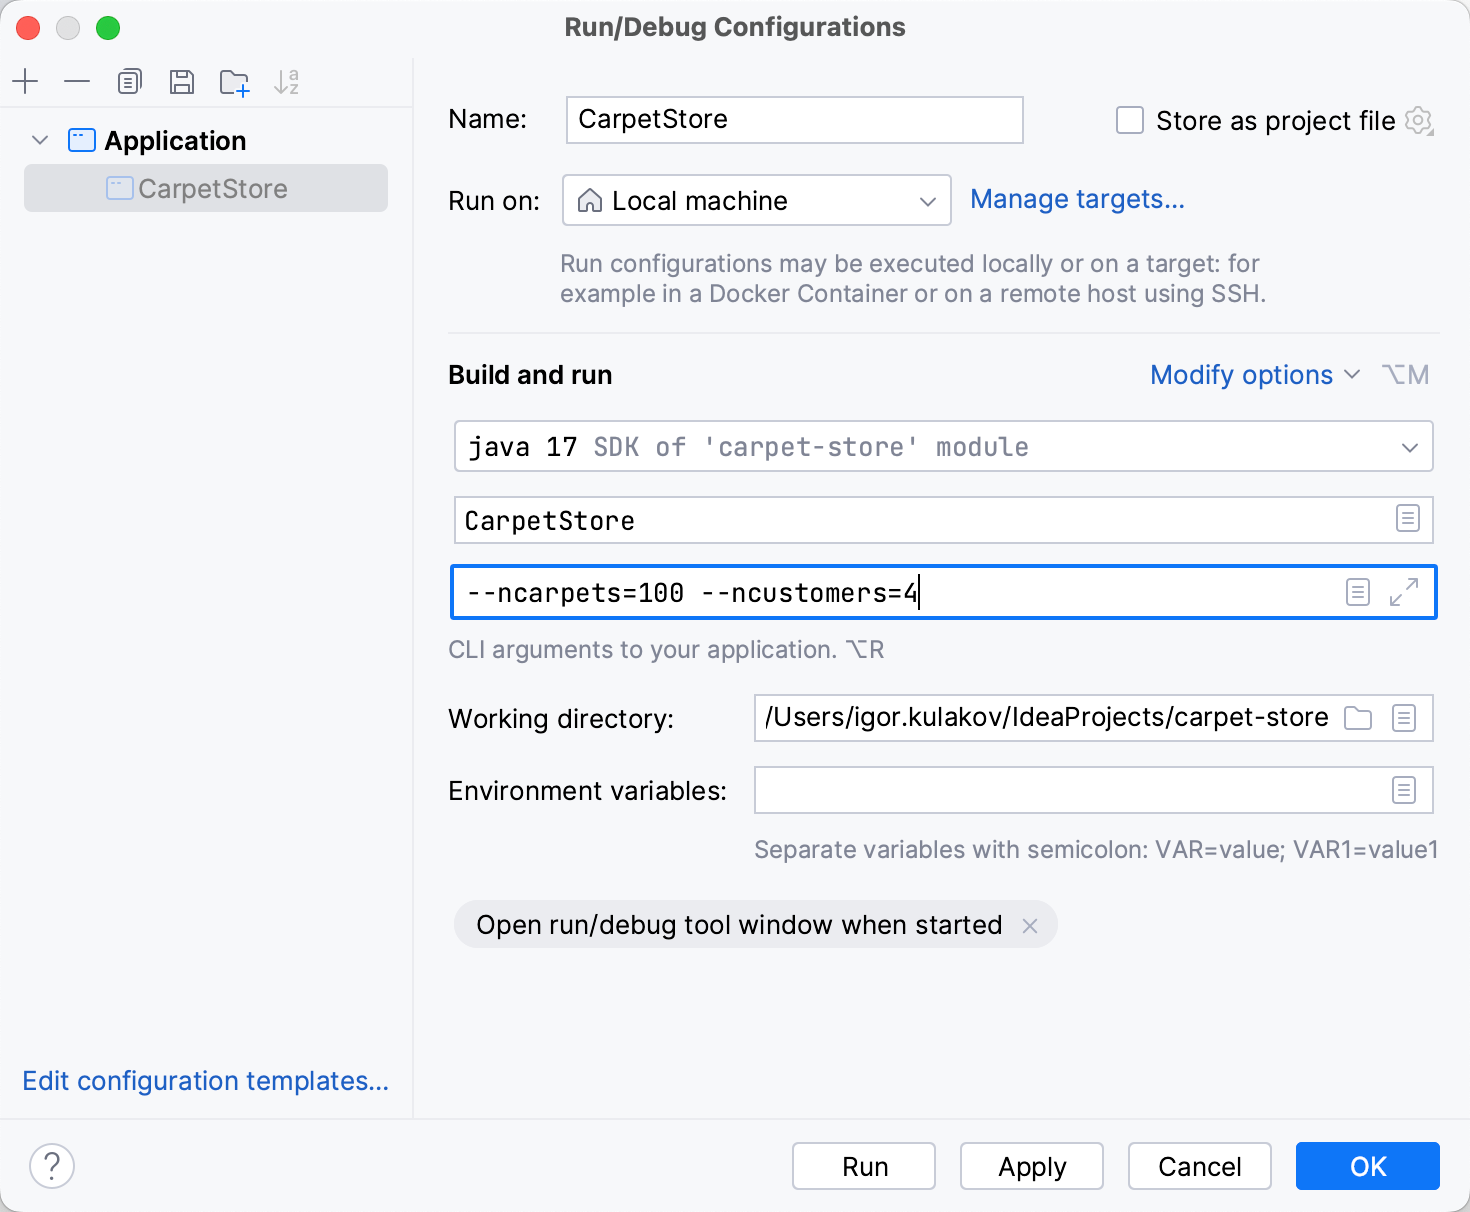The image size is (1470, 1212).
Task: Sort configurations alphabetically using toolbar icon
Action: [286, 82]
